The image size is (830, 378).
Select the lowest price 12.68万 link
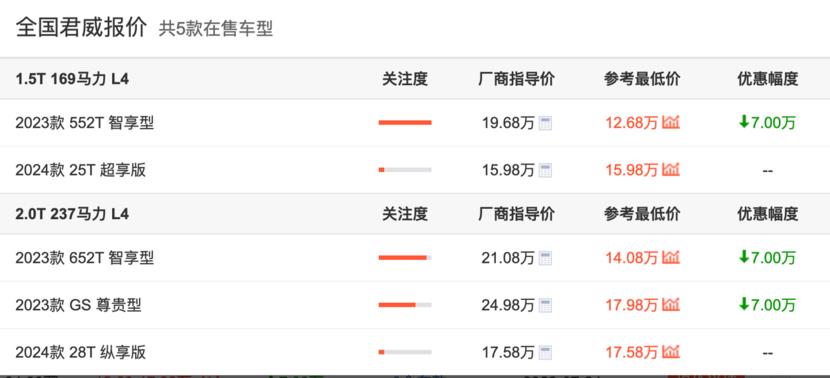[631, 123]
